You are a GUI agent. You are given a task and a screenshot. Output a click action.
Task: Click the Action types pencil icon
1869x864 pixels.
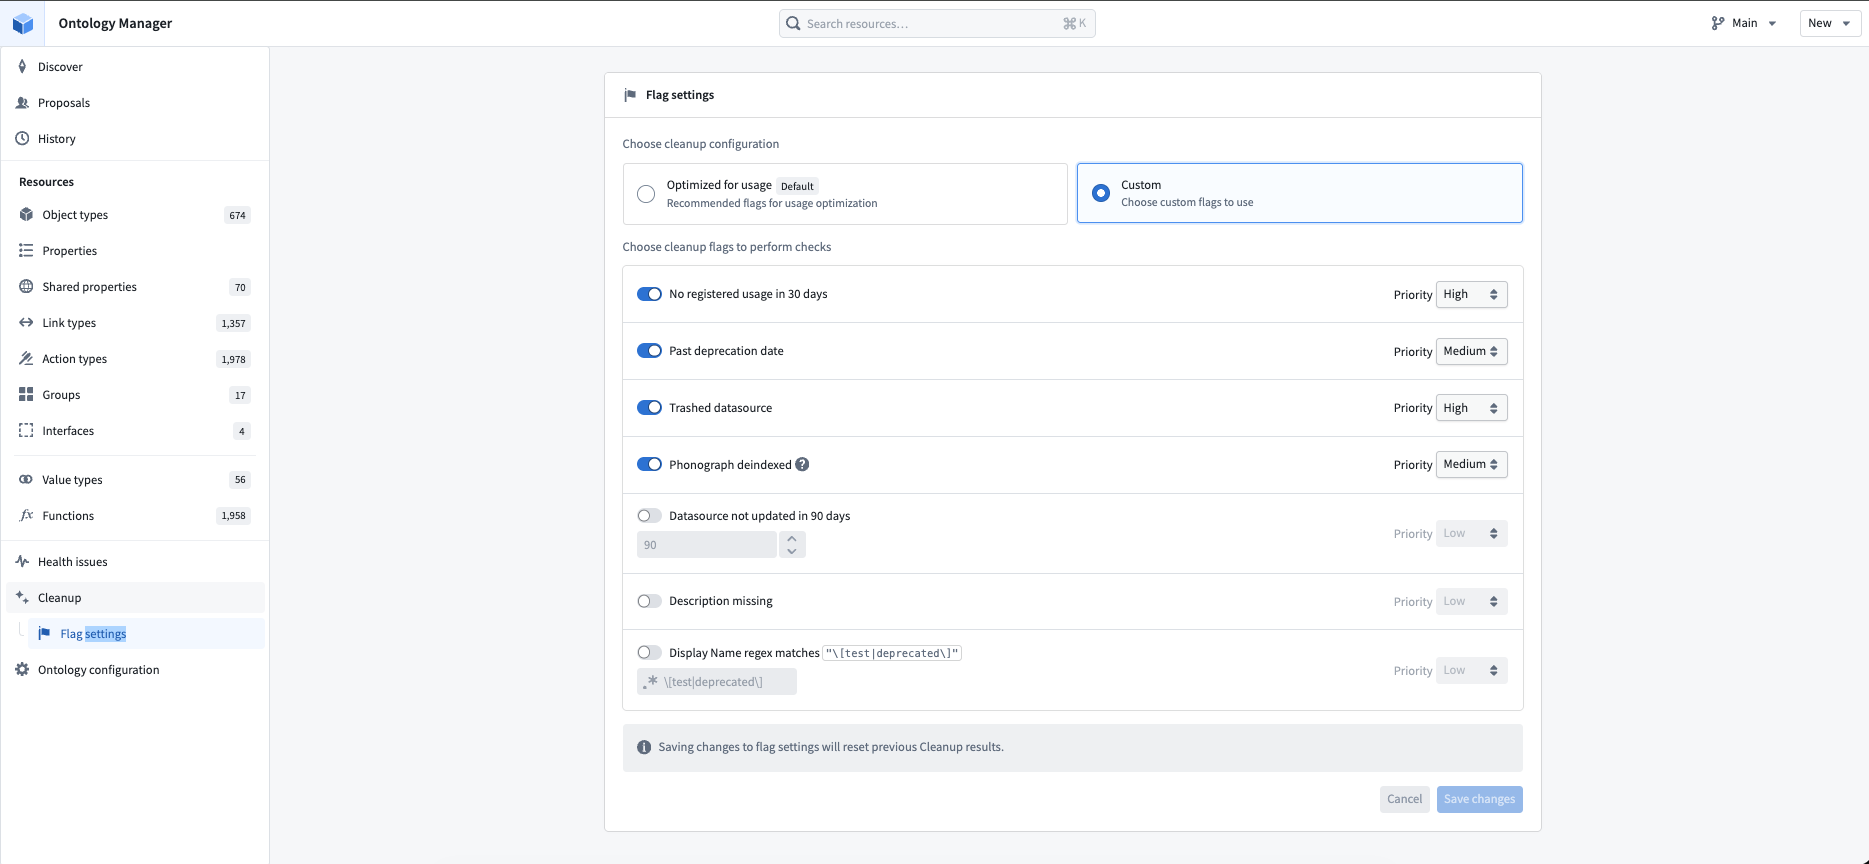tap(26, 359)
